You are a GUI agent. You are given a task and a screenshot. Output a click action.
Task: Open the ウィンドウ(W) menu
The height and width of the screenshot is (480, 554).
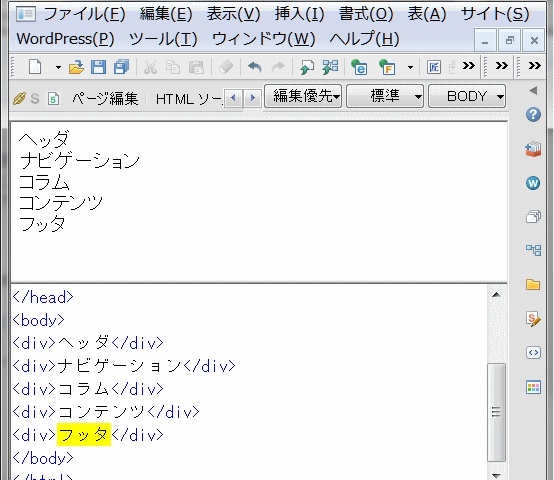264,39
